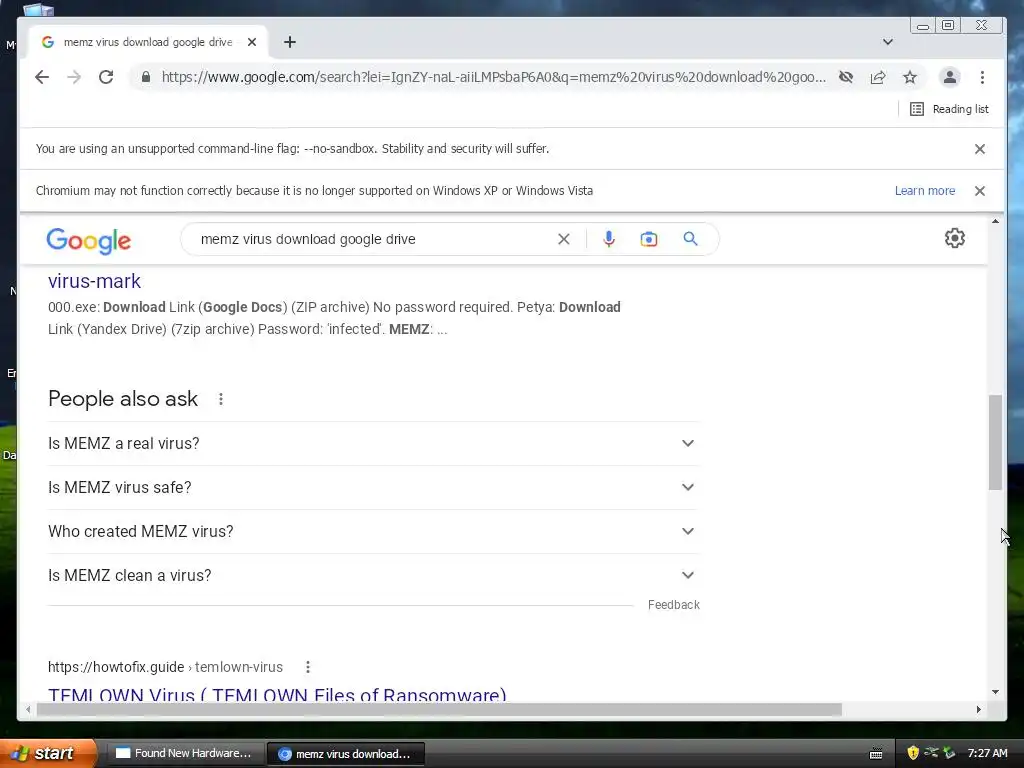Click the on-screen keyboard tray icon
The width and height of the screenshot is (1024, 768).
pyautogui.click(x=876, y=754)
